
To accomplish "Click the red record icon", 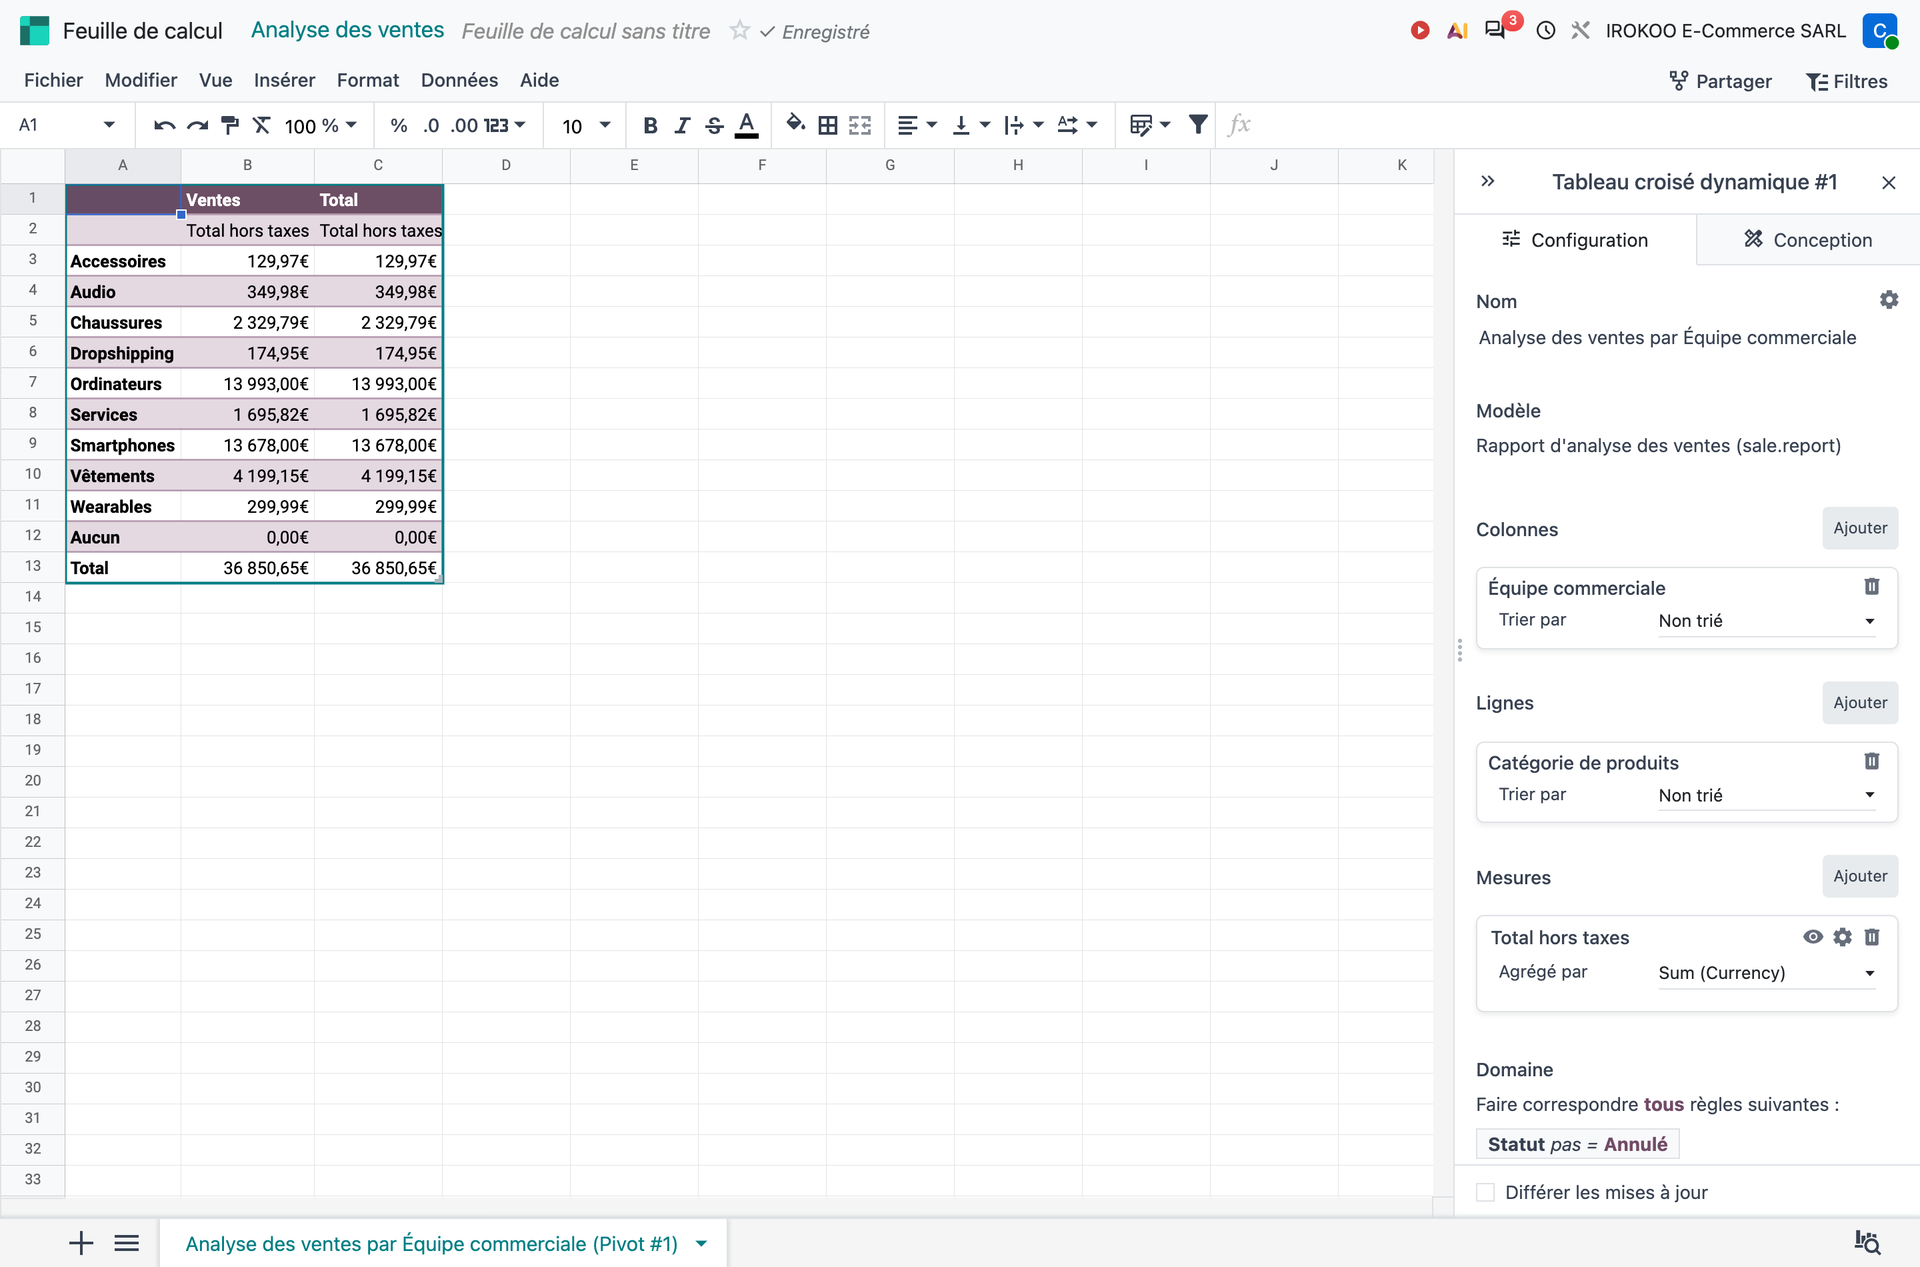I will click(x=1420, y=30).
